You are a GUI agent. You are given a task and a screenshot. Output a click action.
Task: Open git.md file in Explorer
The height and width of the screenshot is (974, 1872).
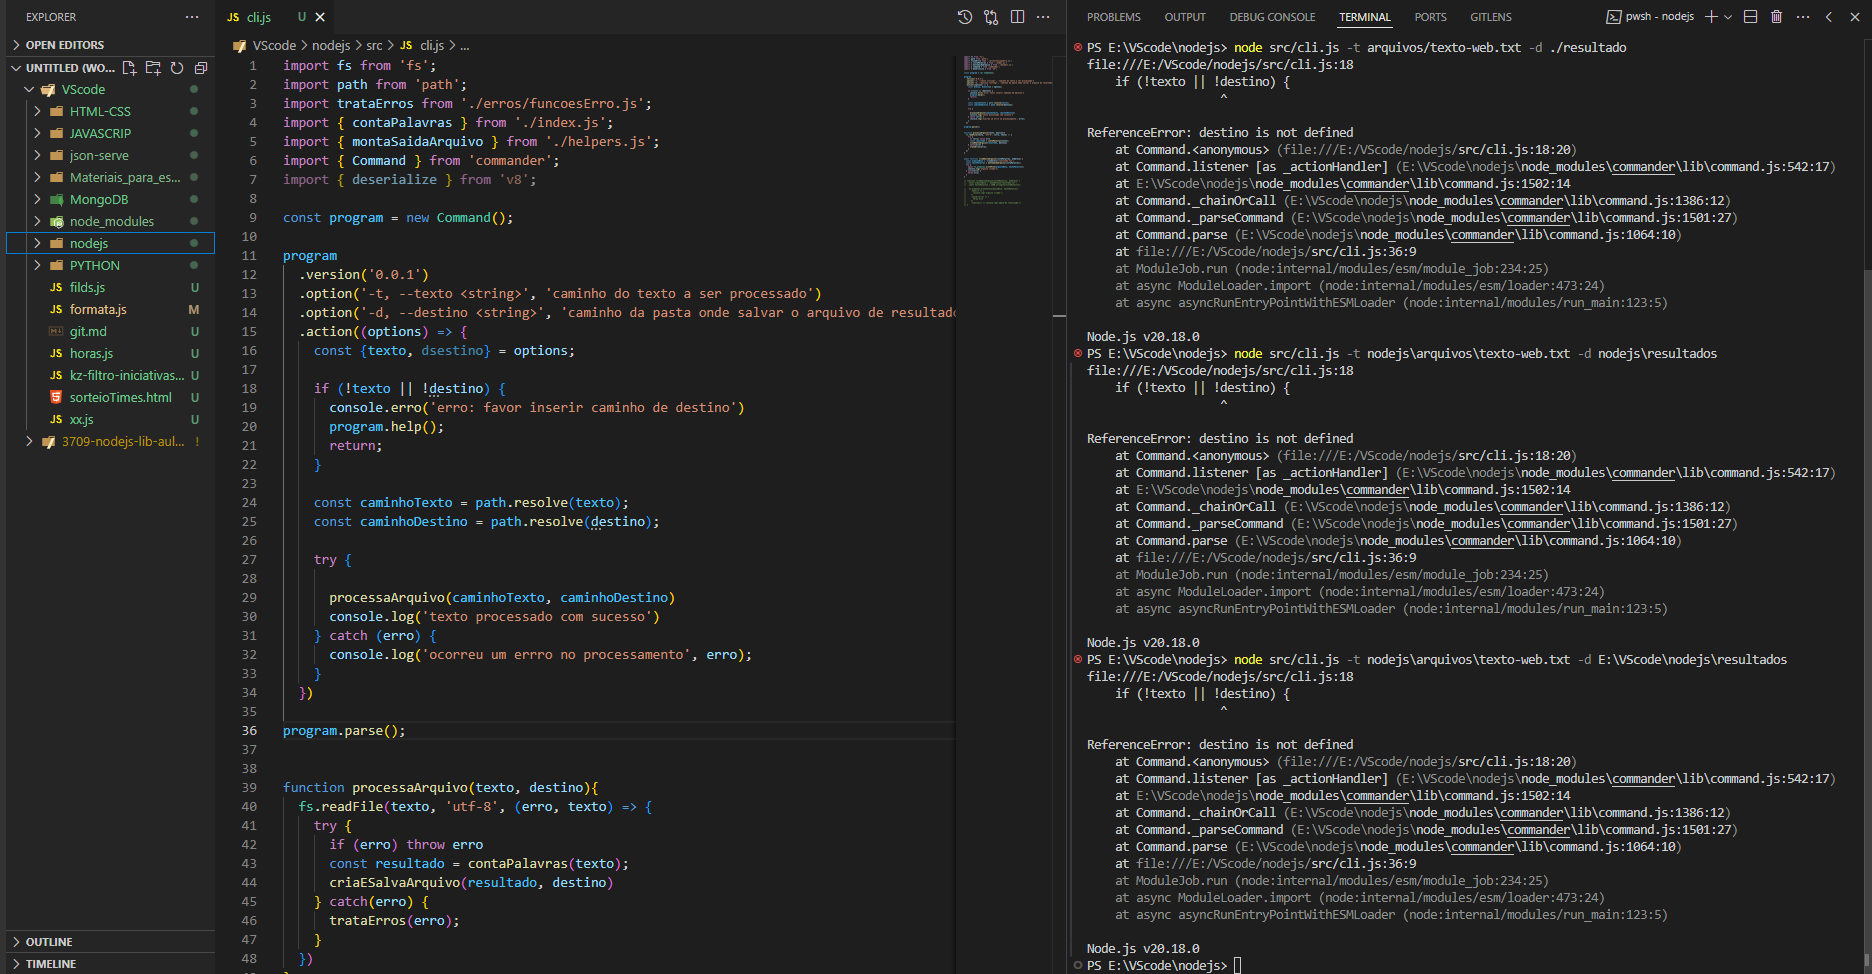click(x=110, y=332)
